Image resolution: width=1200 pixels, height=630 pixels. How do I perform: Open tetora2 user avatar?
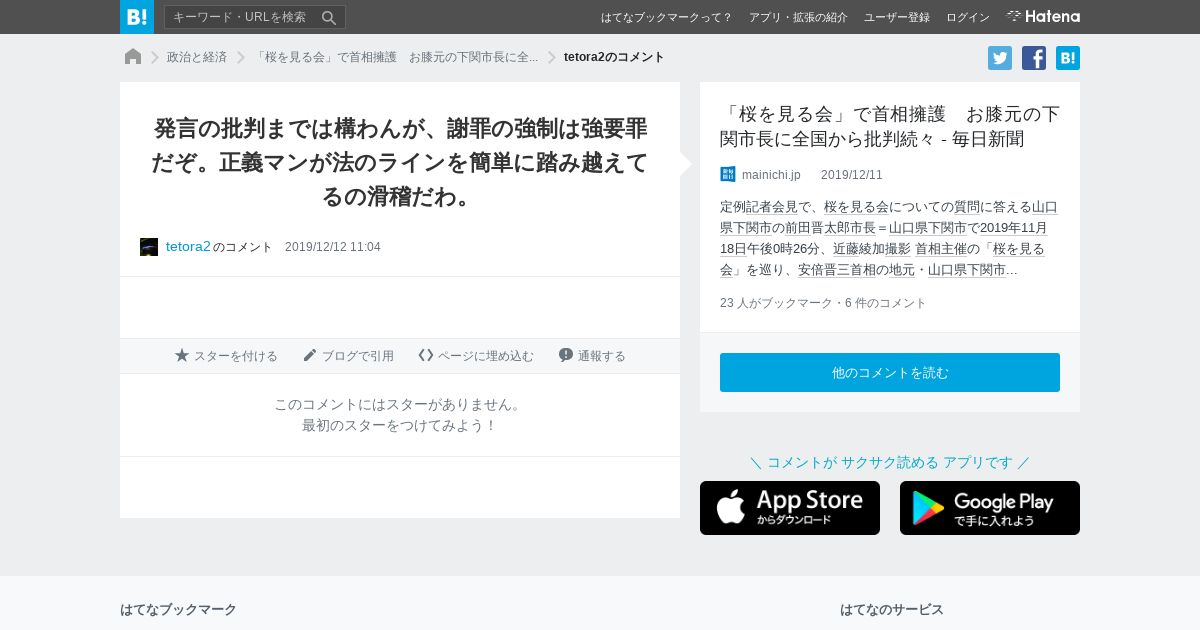pos(149,247)
